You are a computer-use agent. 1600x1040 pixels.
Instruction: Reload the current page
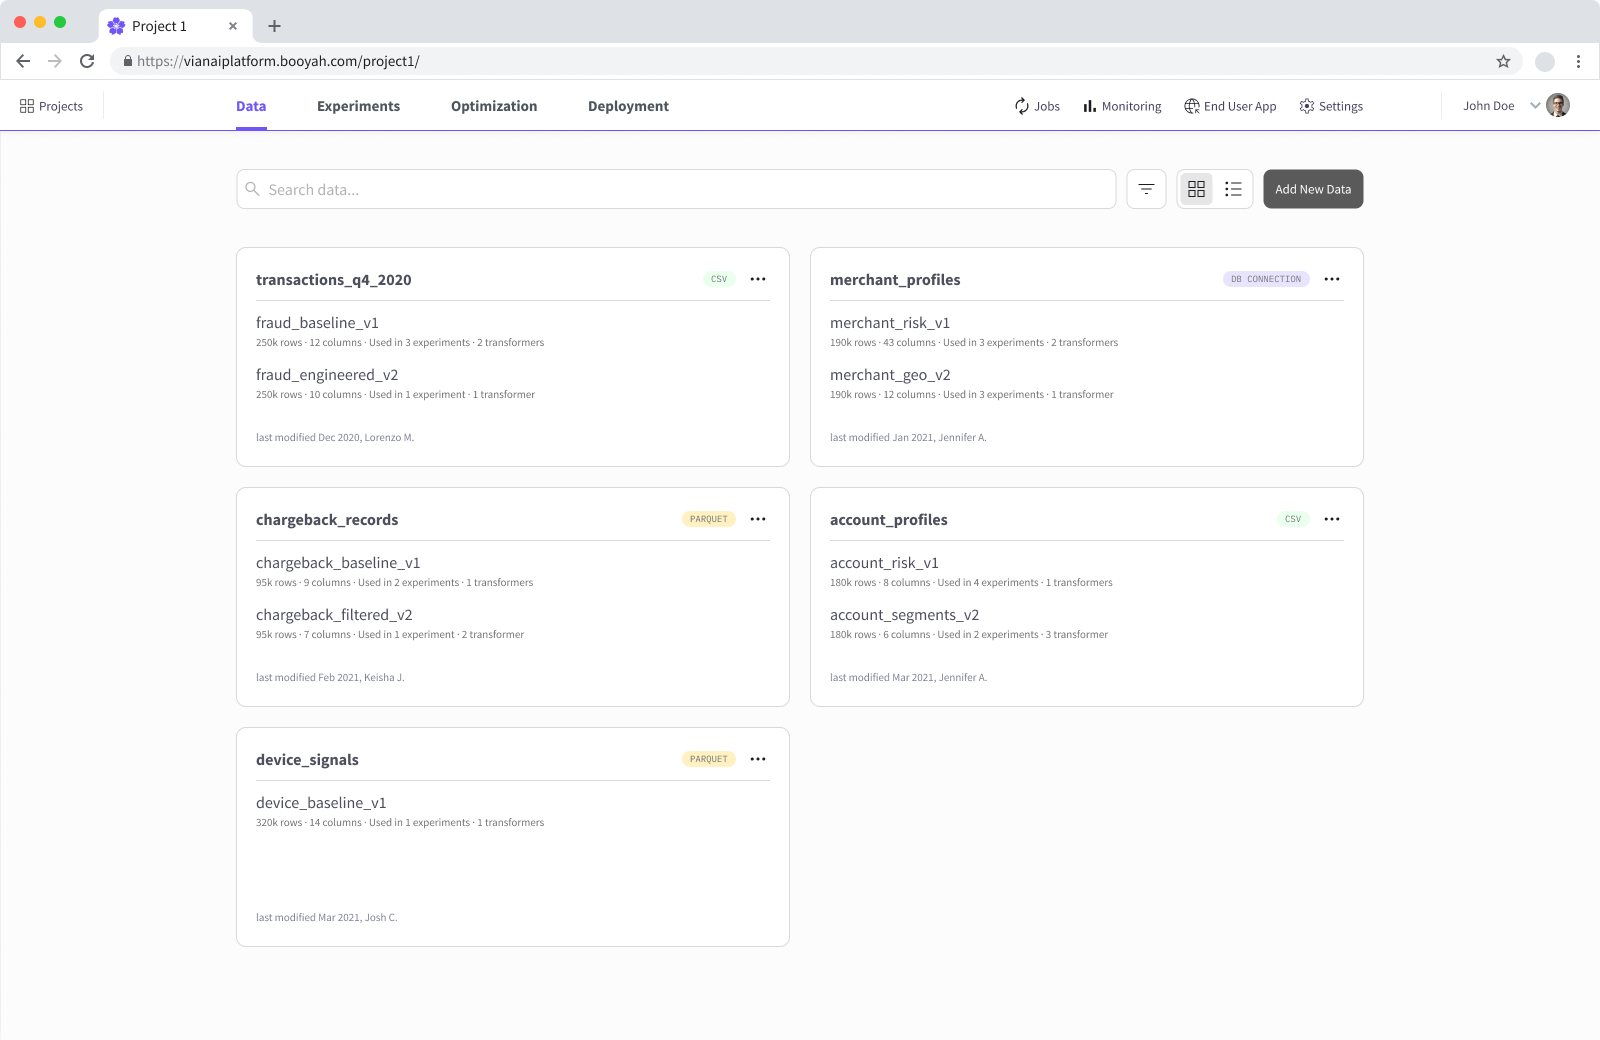click(87, 61)
